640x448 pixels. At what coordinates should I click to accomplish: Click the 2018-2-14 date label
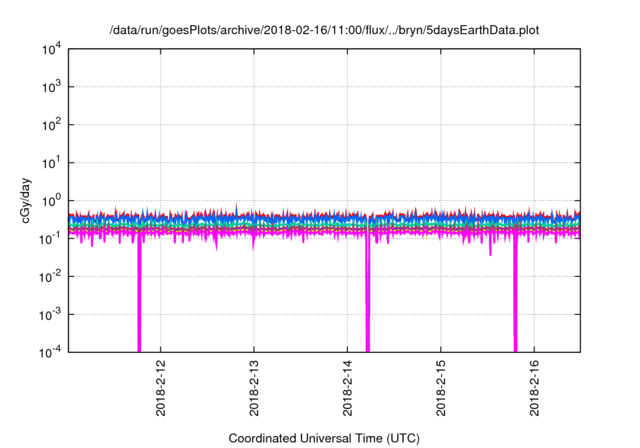pyautogui.click(x=347, y=388)
